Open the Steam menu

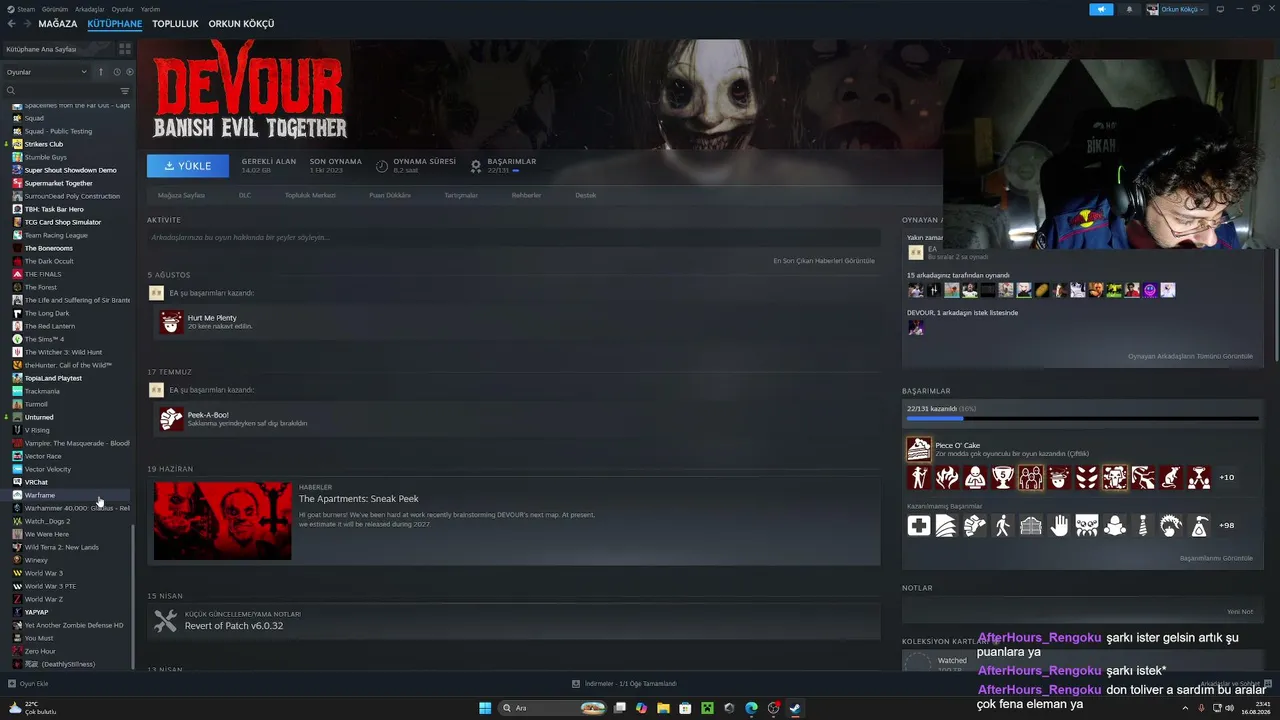click(x=26, y=9)
